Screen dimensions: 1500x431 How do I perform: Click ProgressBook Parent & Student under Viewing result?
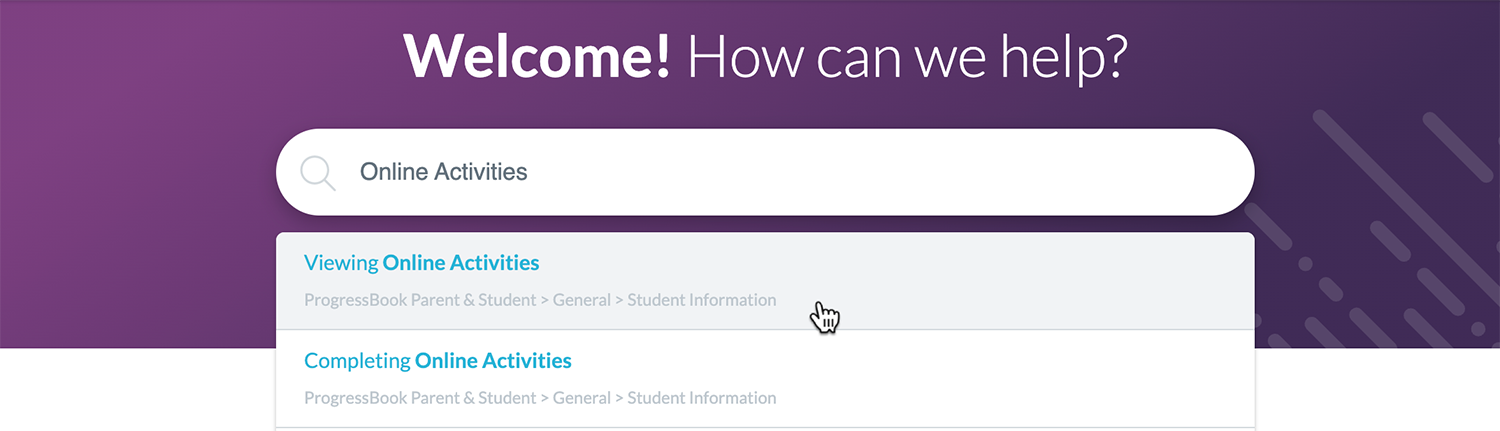tap(420, 300)
